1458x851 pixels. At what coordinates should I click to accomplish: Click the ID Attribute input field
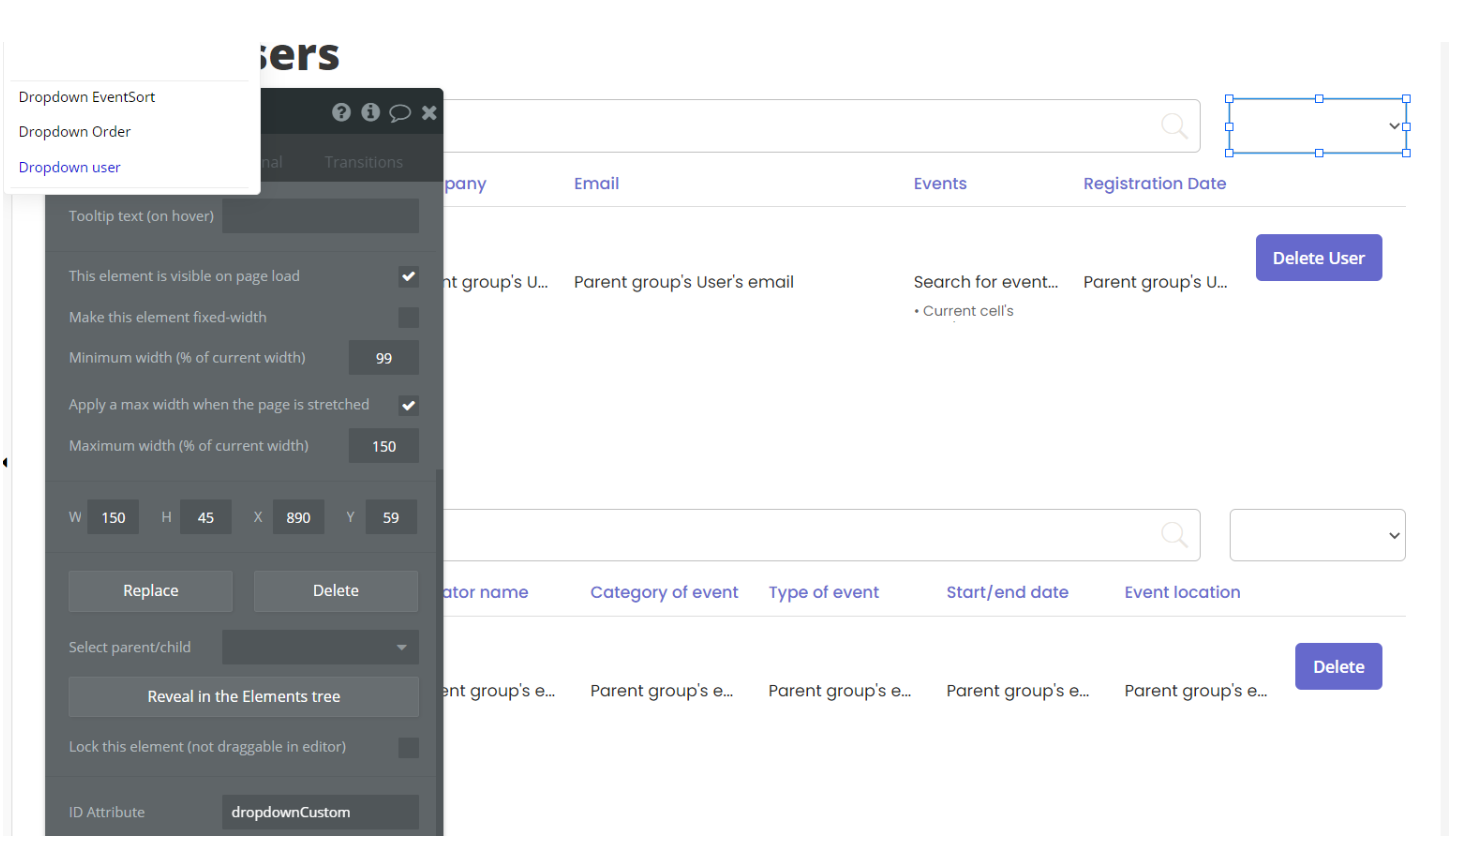[320, 812]
